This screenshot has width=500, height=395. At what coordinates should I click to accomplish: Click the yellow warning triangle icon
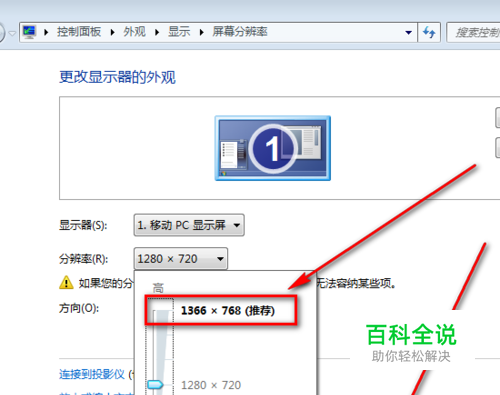pyautogui.click(x=66, y=282)
